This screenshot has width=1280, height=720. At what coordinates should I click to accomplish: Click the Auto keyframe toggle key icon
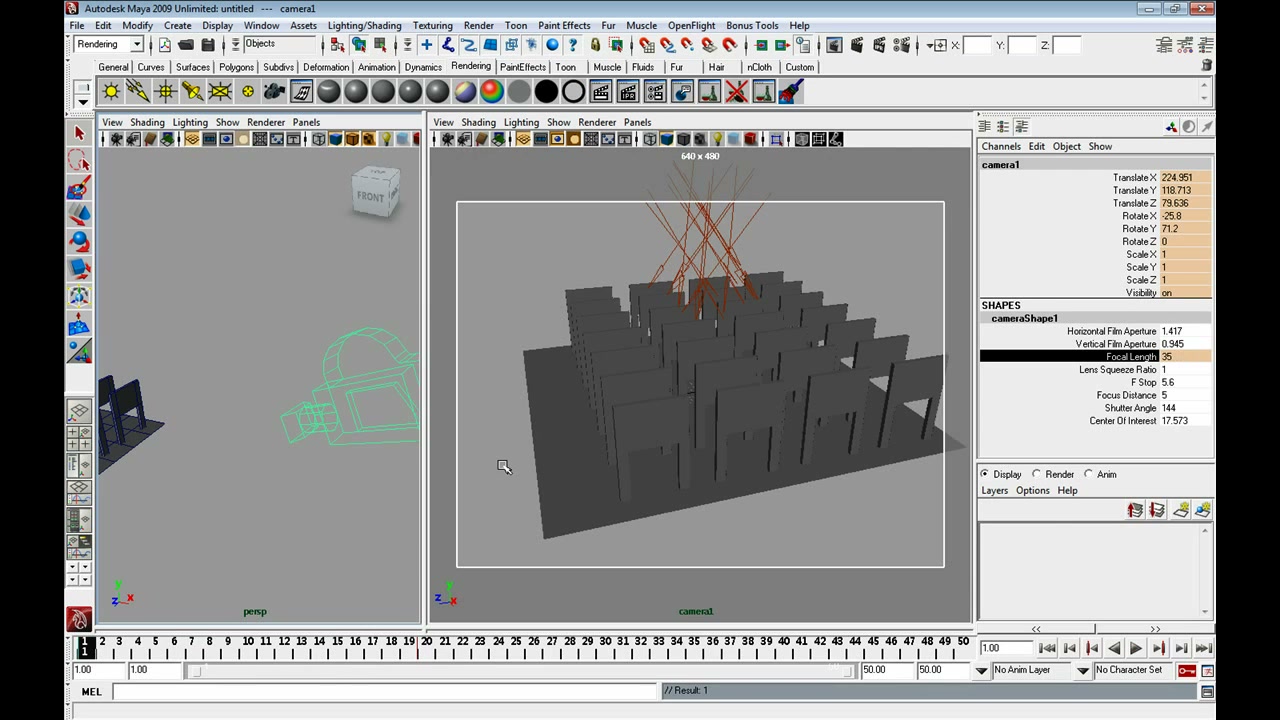click(x=1187, y=670)
